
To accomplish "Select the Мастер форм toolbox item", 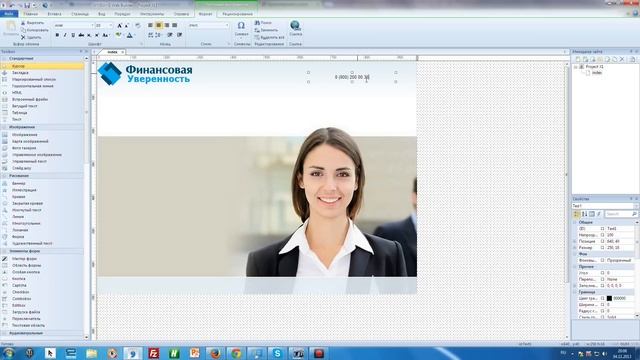I will 24,259.
